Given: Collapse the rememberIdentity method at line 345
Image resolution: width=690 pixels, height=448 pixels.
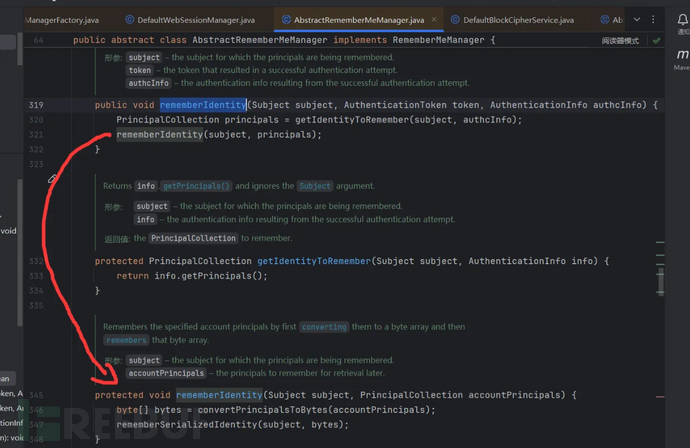Looking at the screenshot, I should tap(82, 395).
